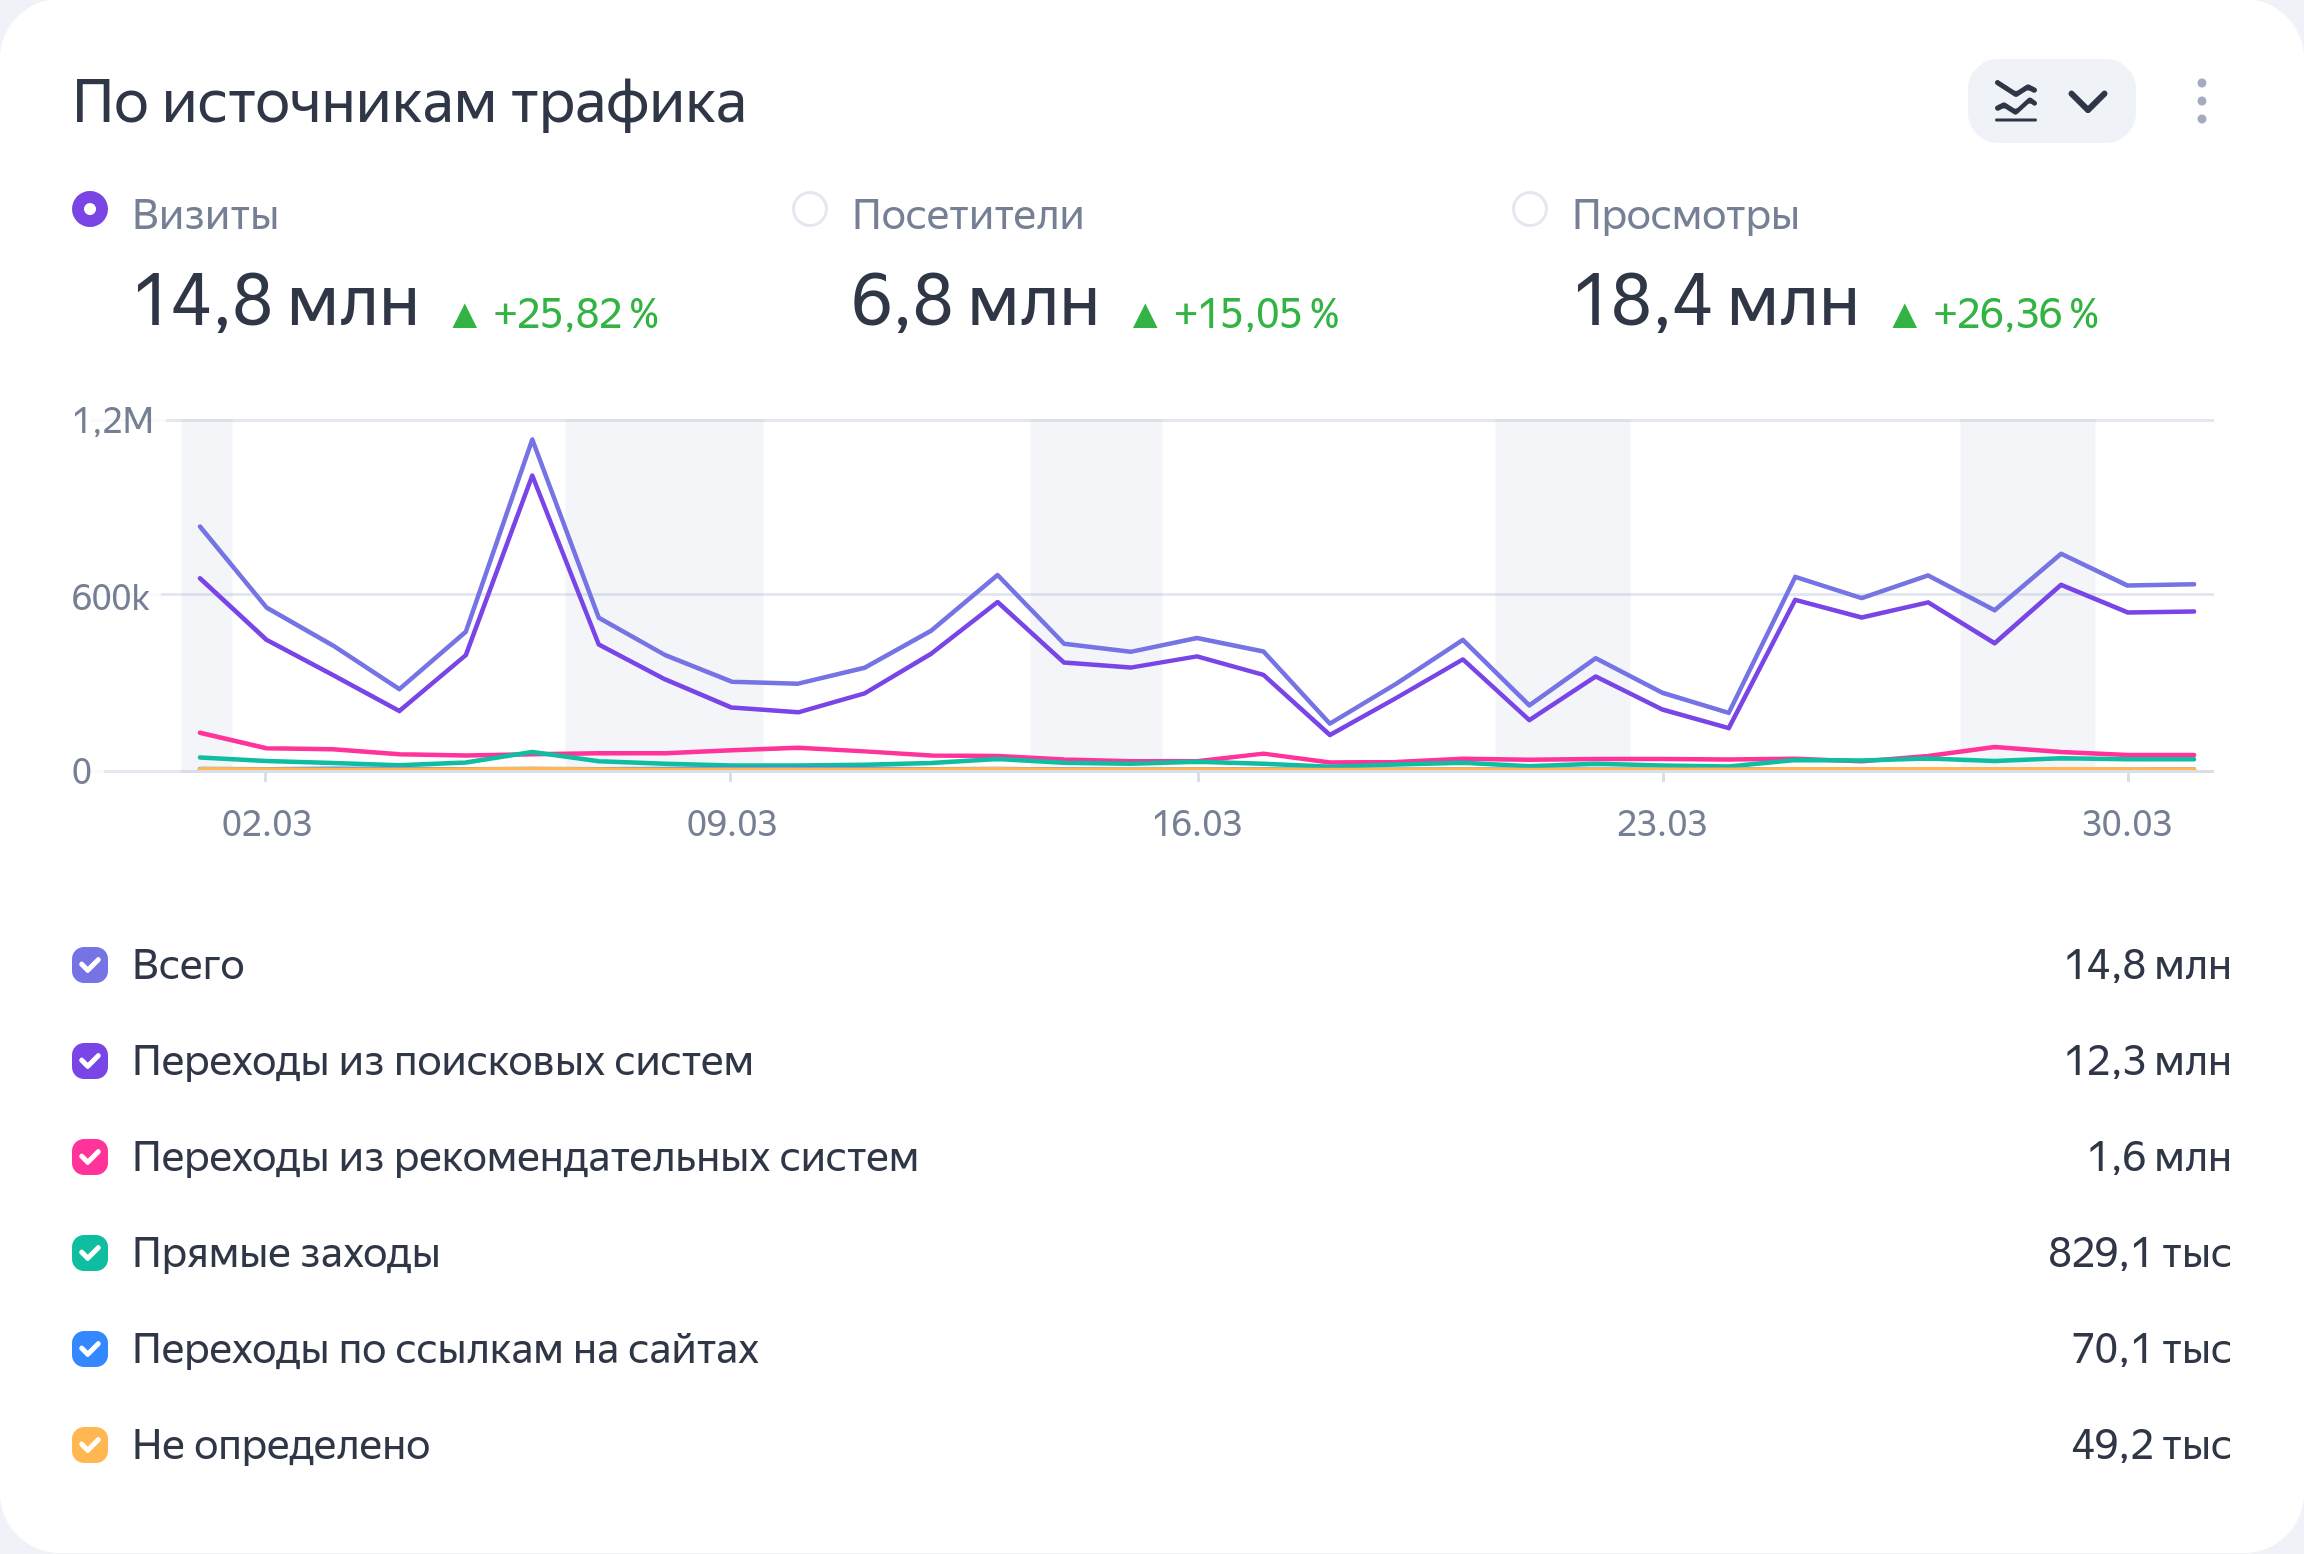Uncheck the Не определено checkbox
Screen dimensions: 2304x1554
tap(90, 1445)
